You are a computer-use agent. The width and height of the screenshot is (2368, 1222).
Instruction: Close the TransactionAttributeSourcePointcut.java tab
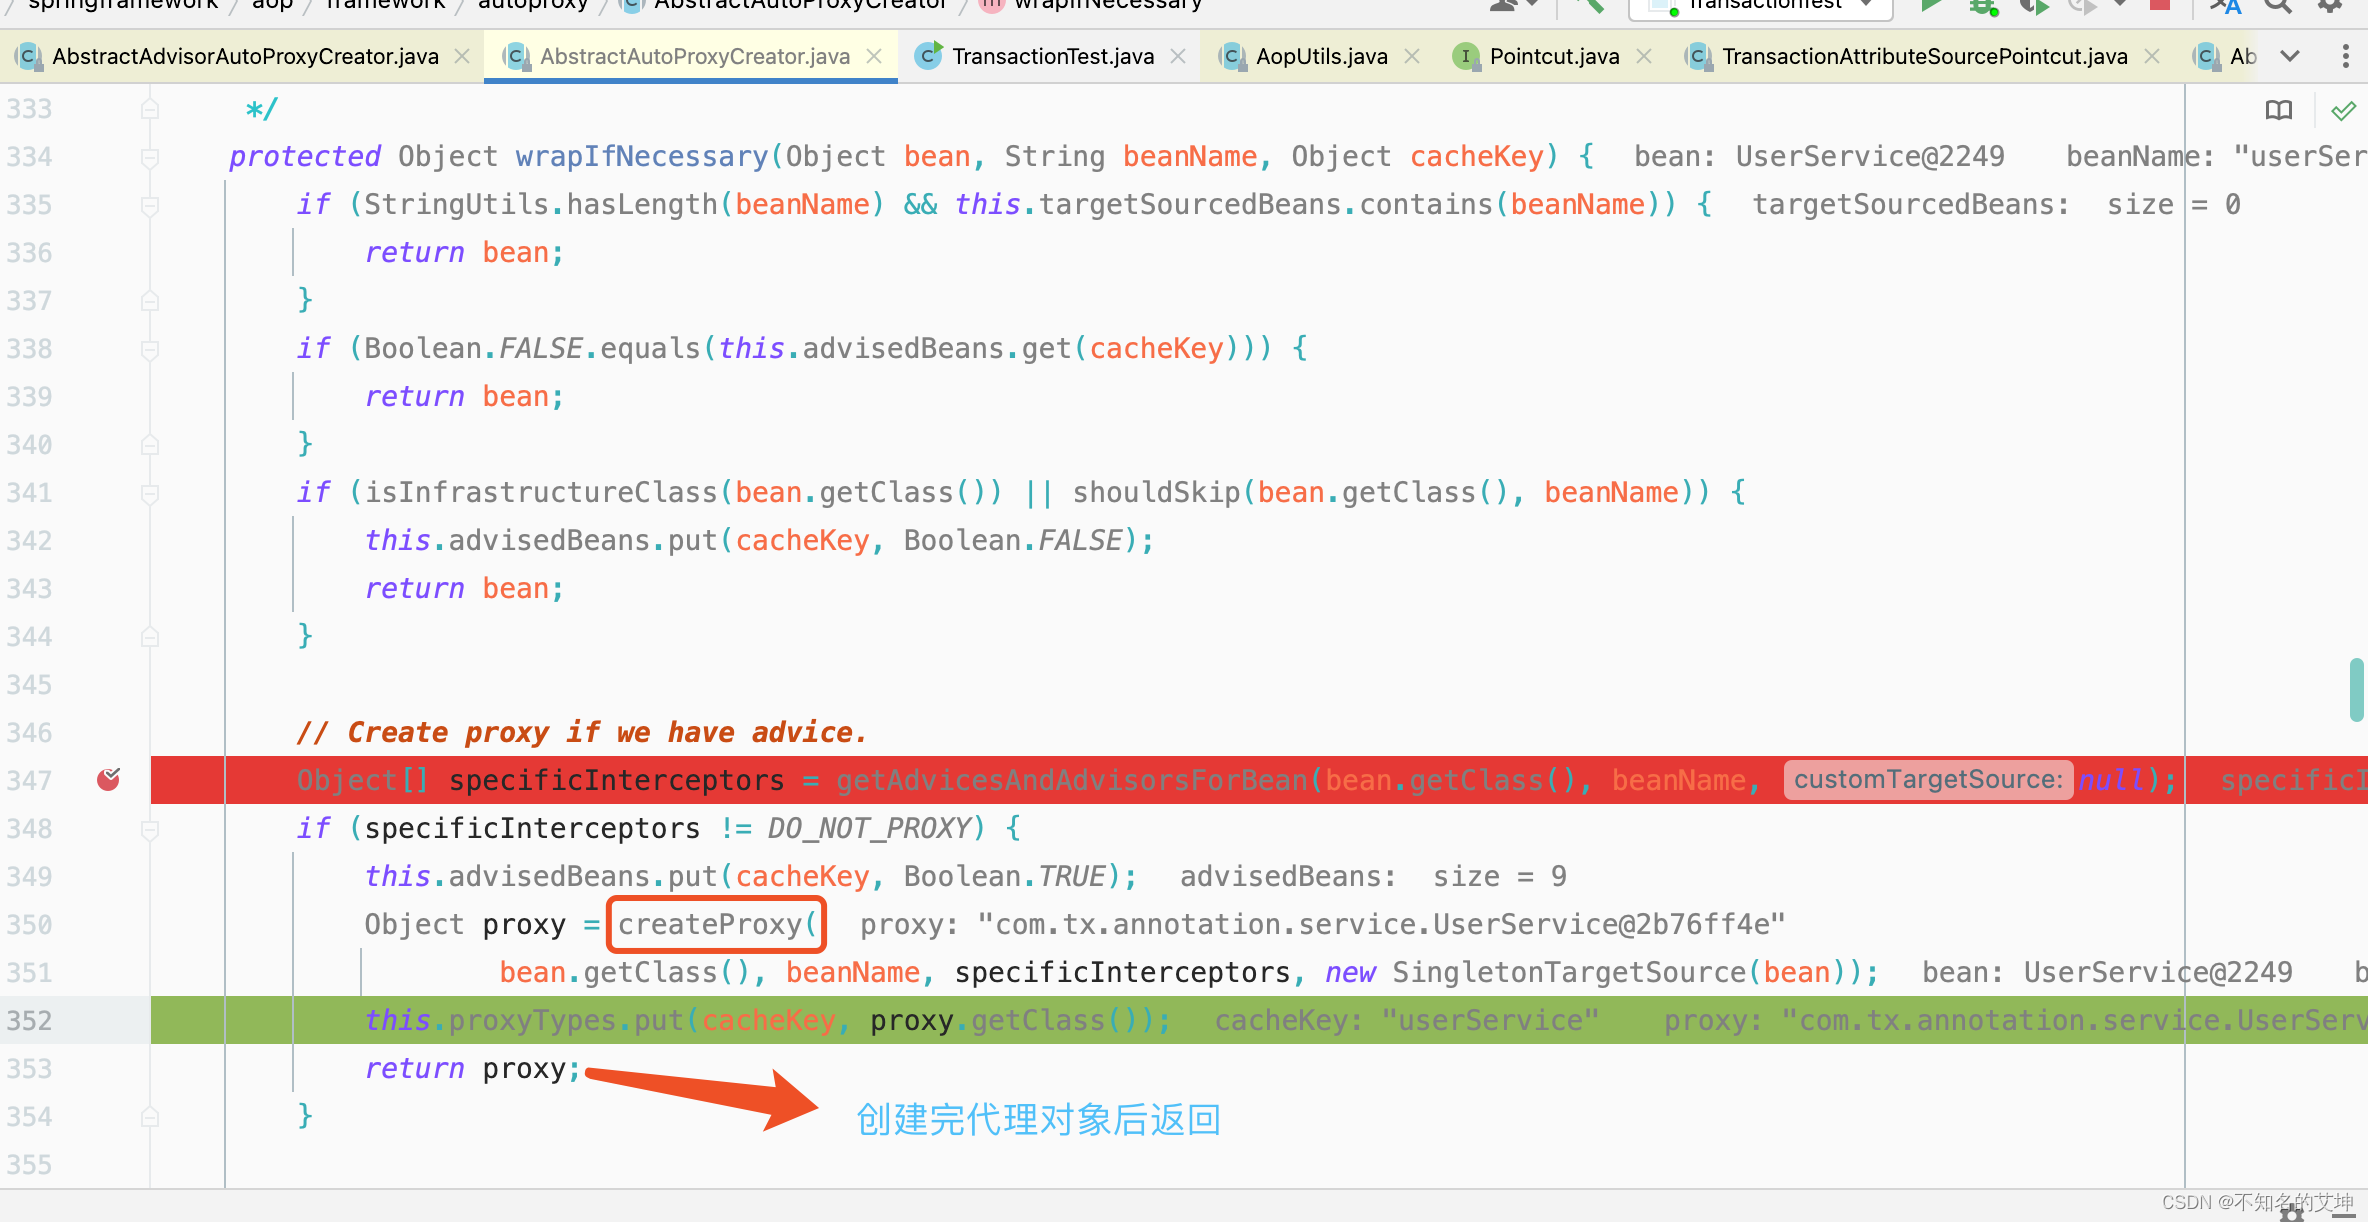coord(2152,56)
